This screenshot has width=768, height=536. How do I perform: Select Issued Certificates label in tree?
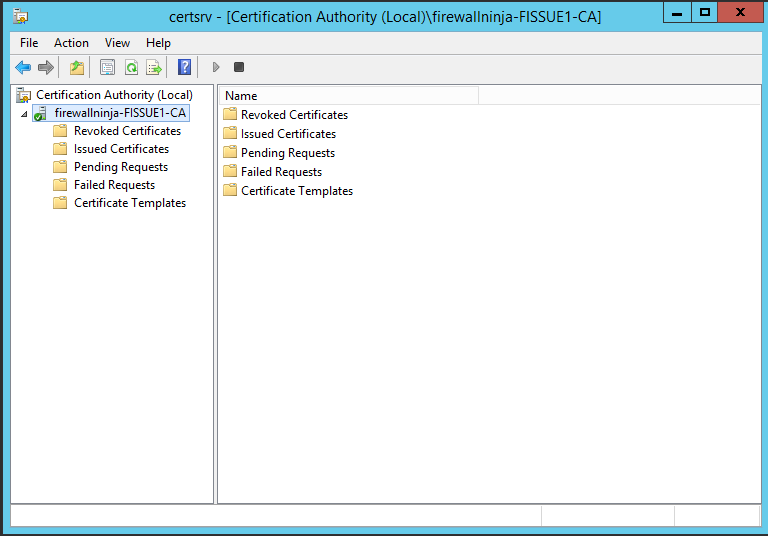click(x=121, y=149)
